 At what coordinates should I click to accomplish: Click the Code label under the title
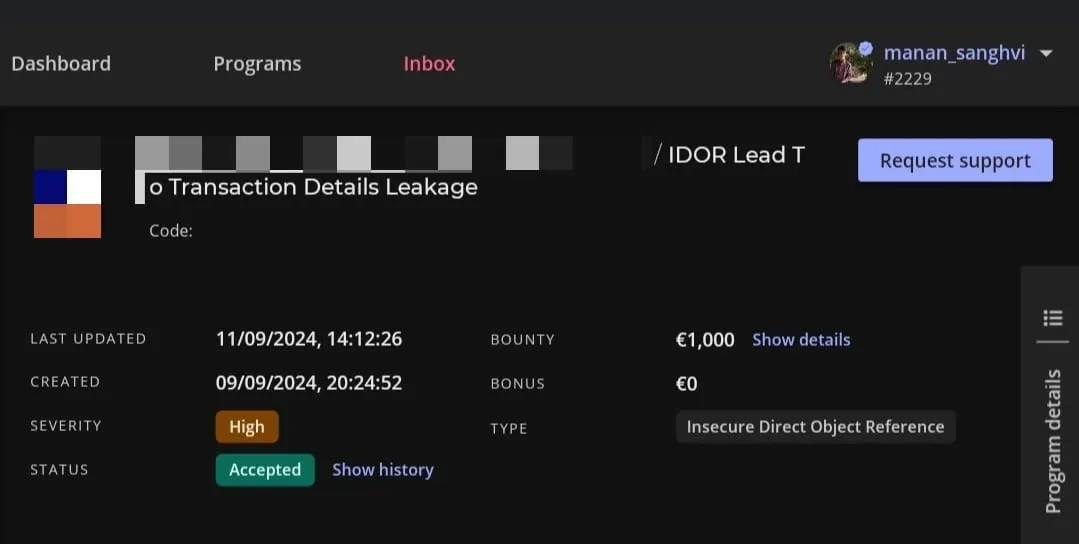171,231
